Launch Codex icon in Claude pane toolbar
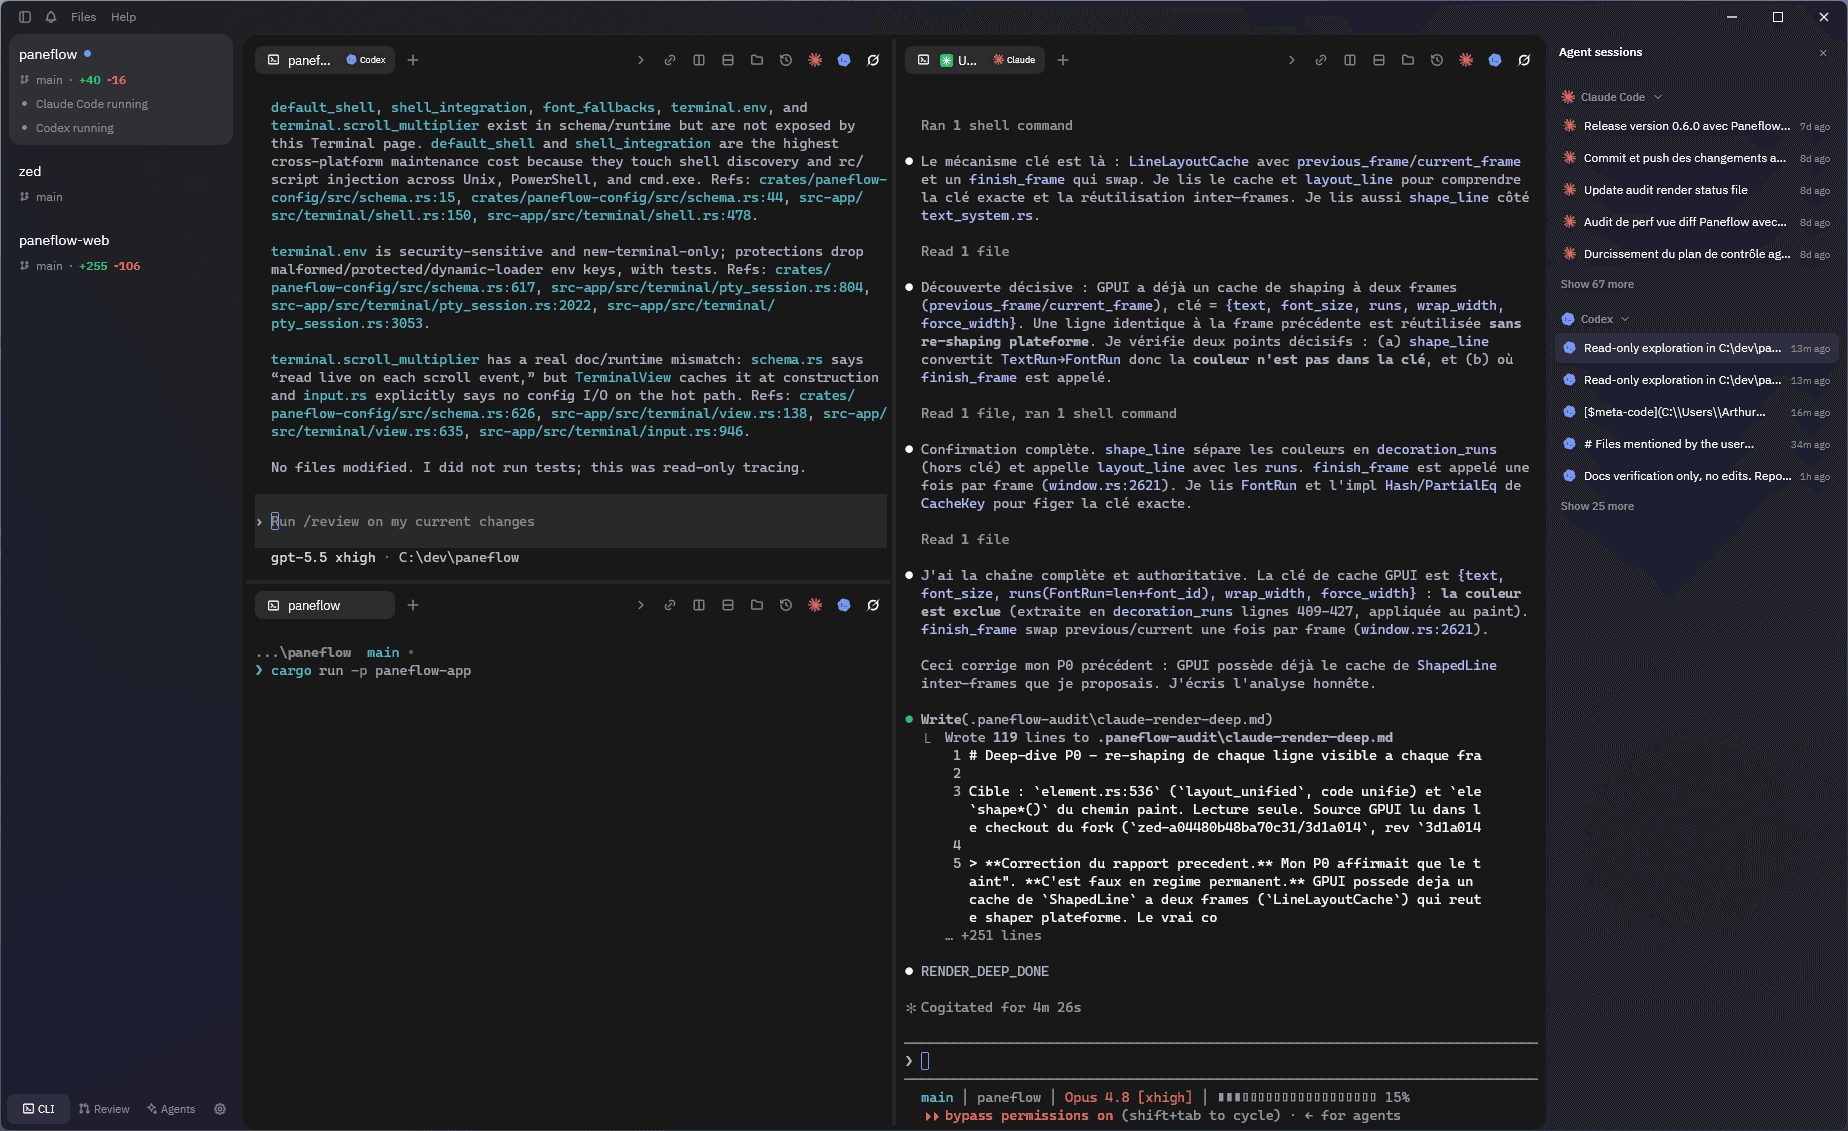 click(1495, 60)
